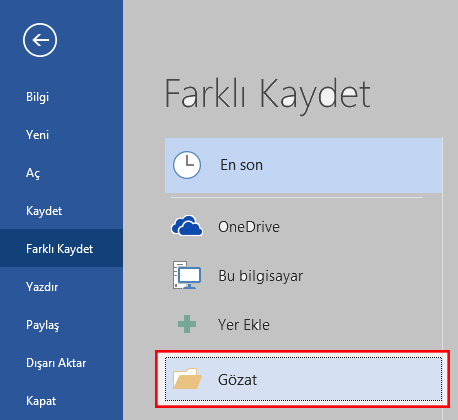The image size is (458, 420).
Task: Open the Yazdır option
Action: tap(42, 287)
